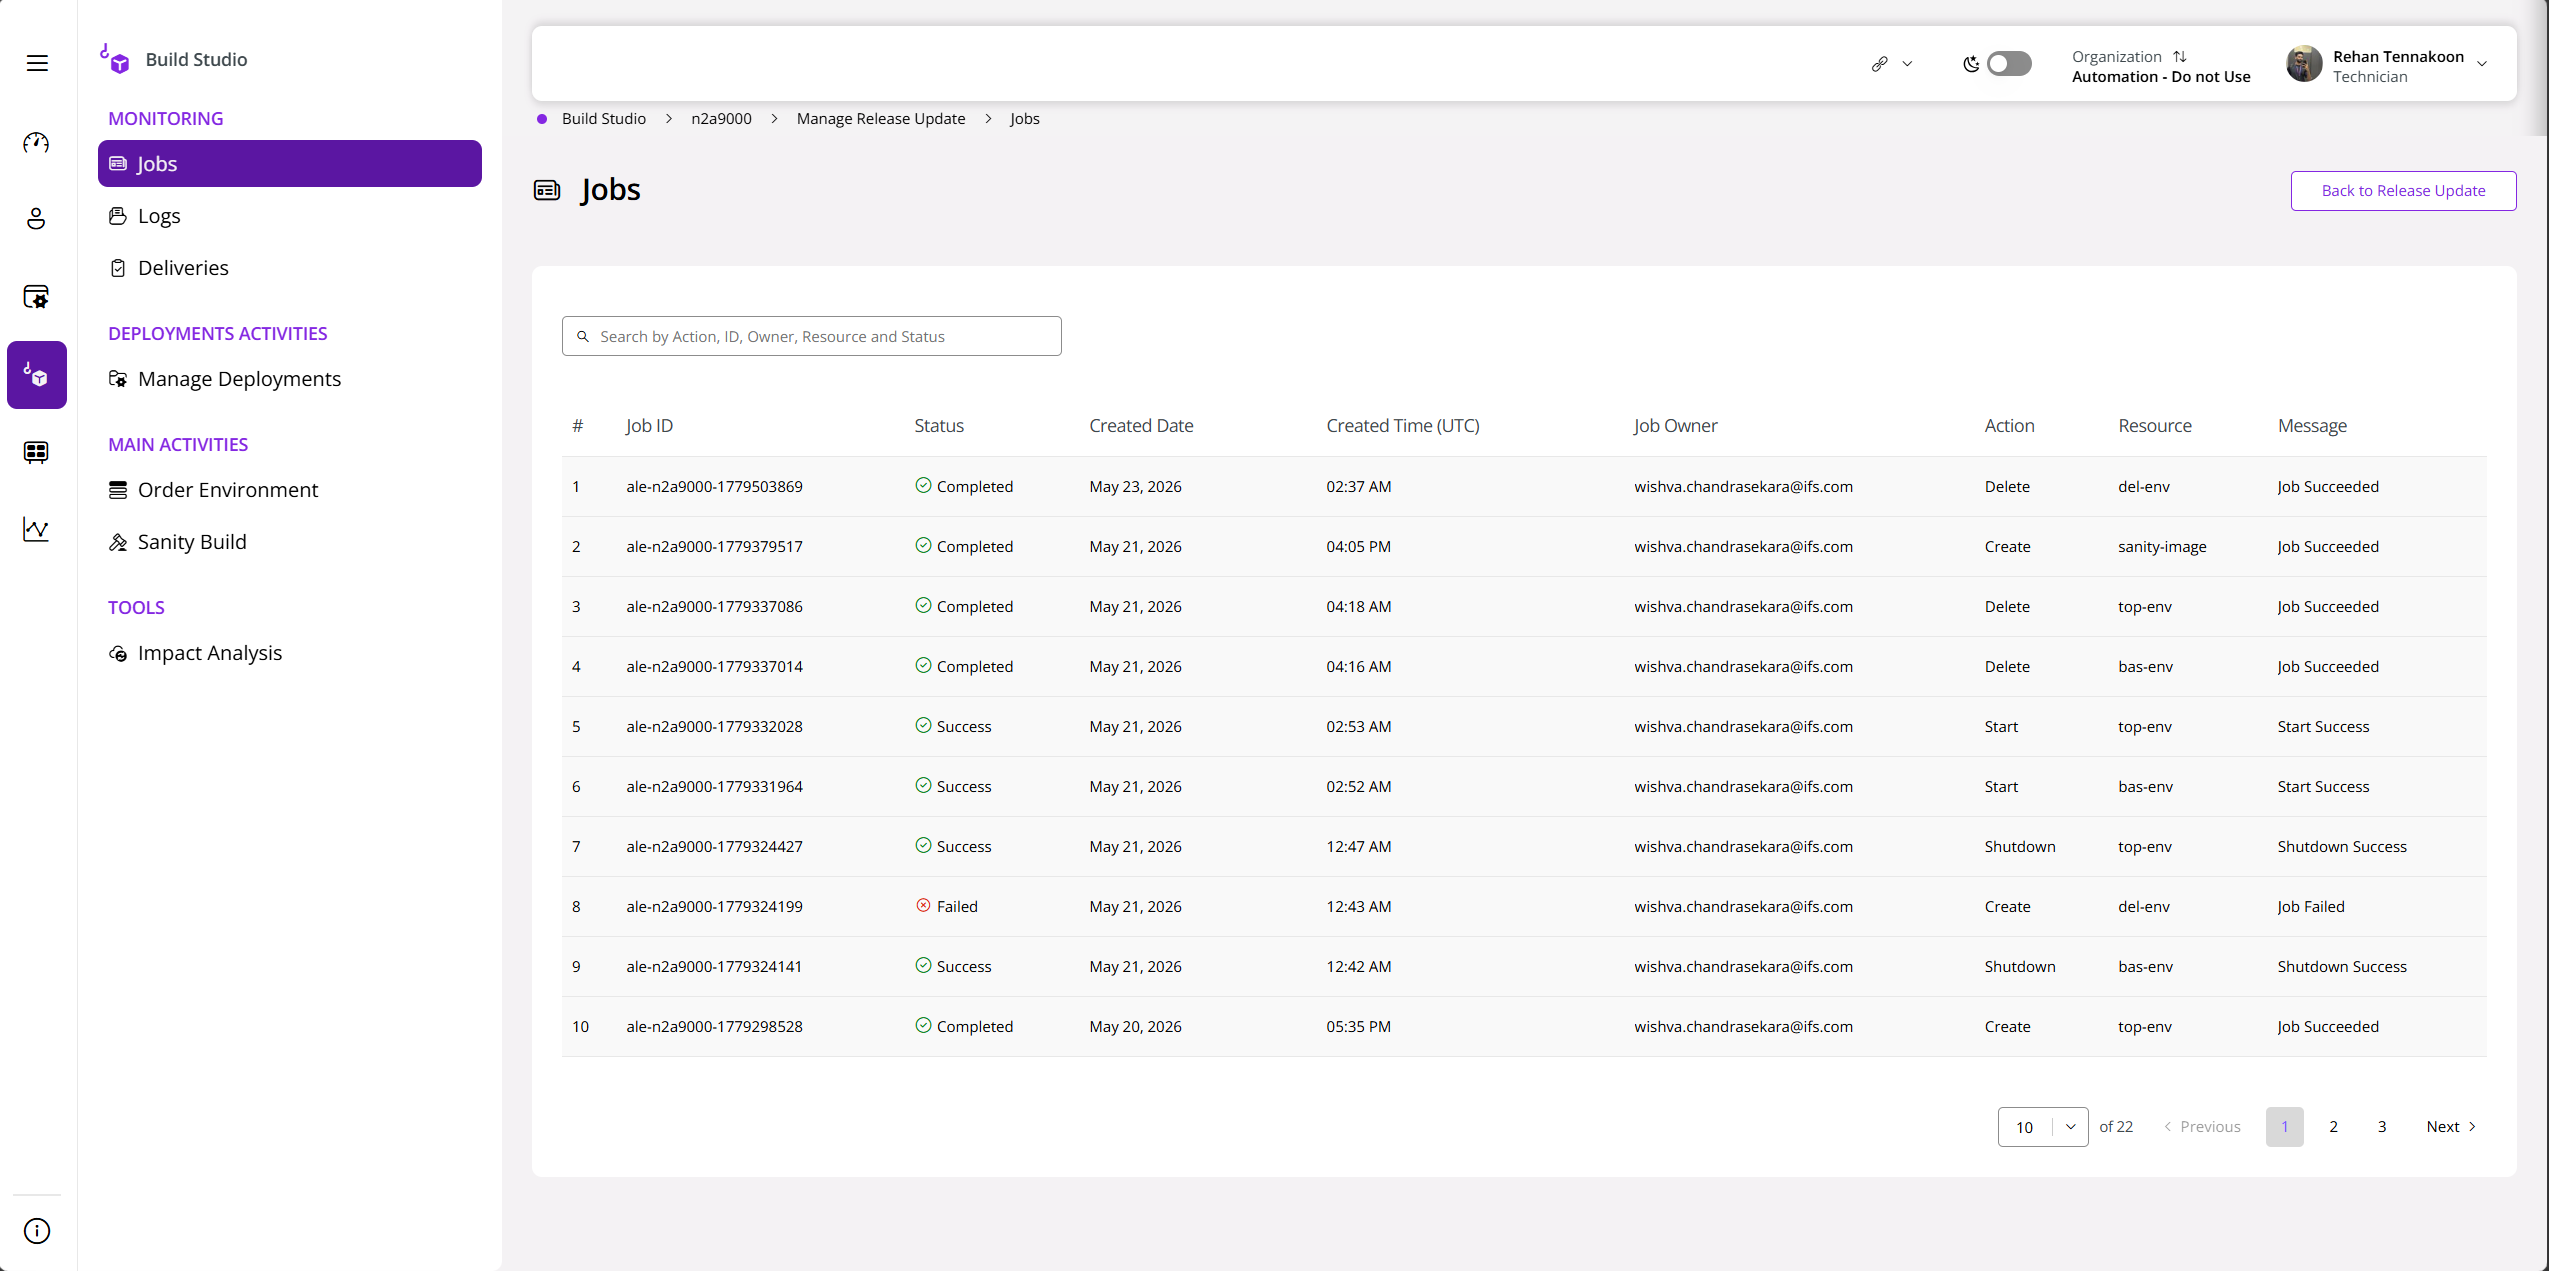Open the dashboard gauge icon in left rail
Screen dimensions: 2549x1271
(x=36, y=143)
